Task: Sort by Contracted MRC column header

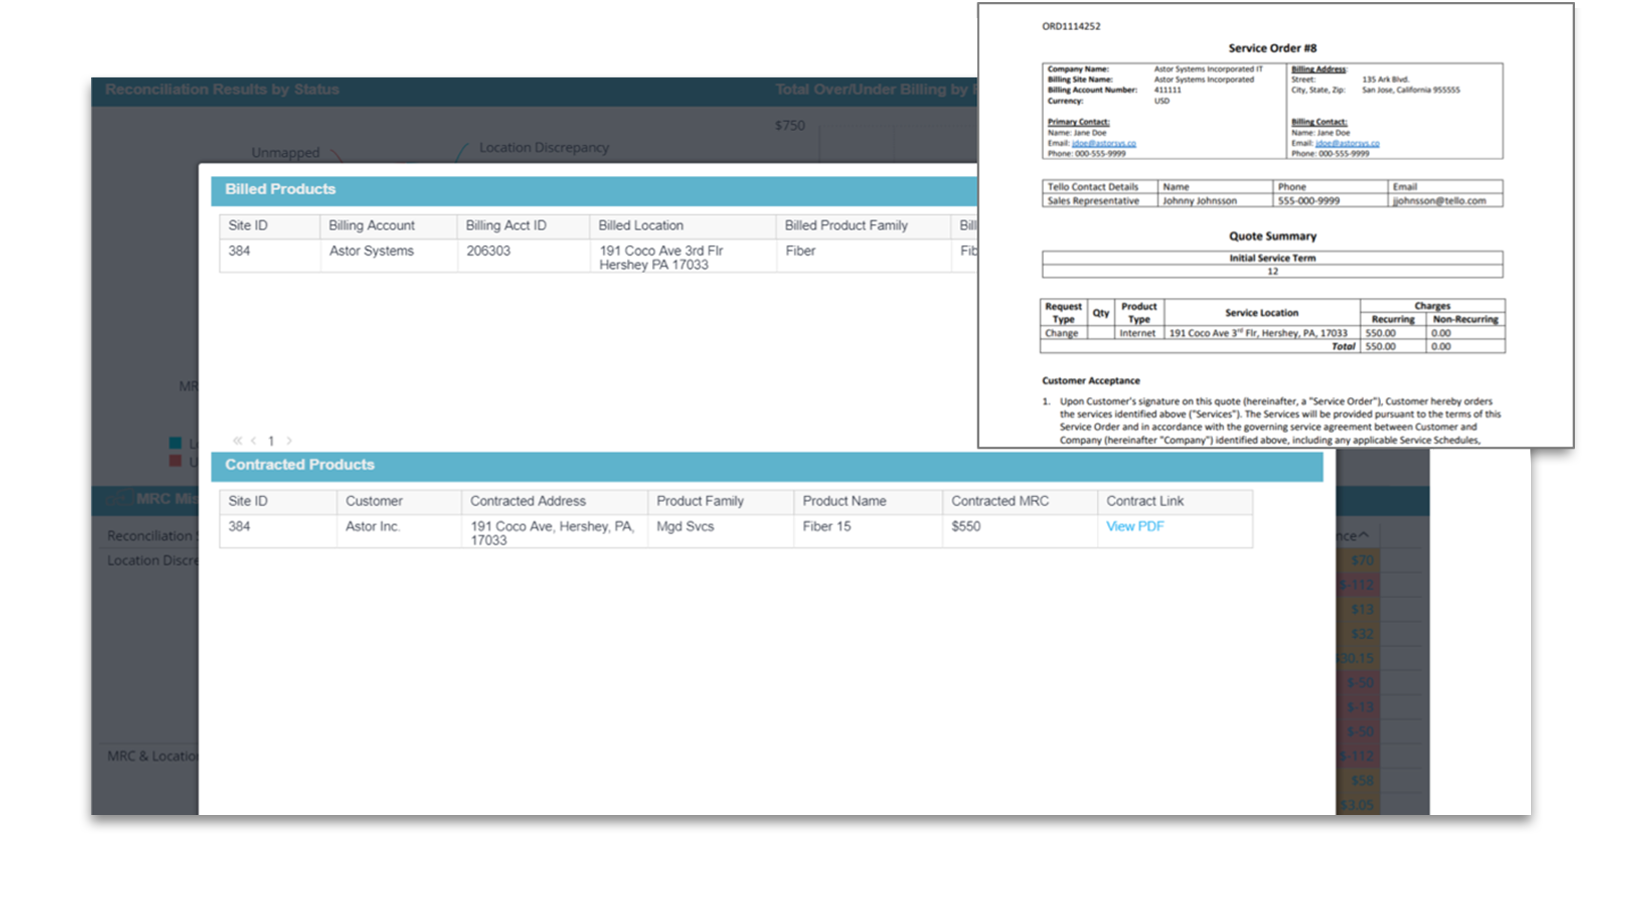Action: pyautogui.click(x=1020, y=501)
